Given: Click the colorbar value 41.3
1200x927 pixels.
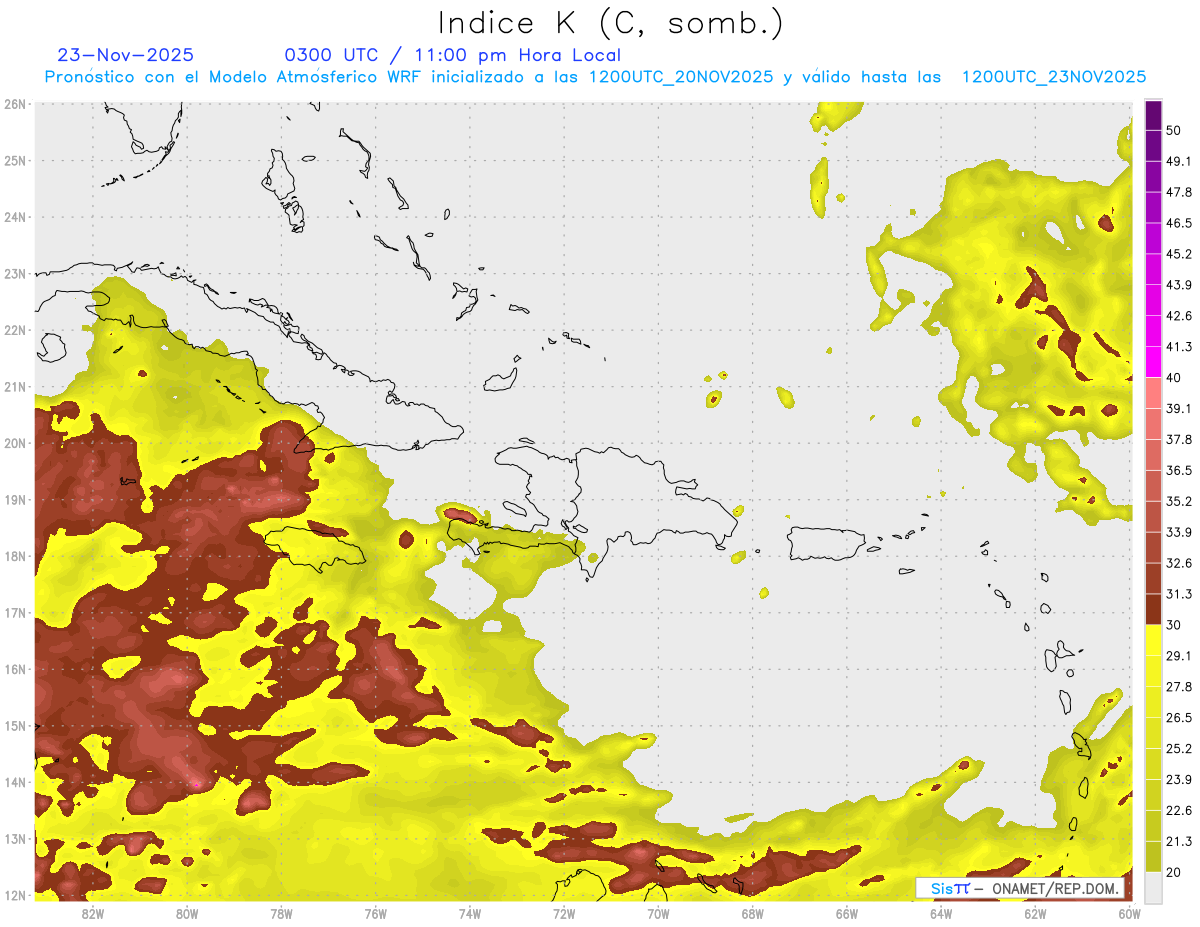Looking at the screenshot, I should [1178, 347].
